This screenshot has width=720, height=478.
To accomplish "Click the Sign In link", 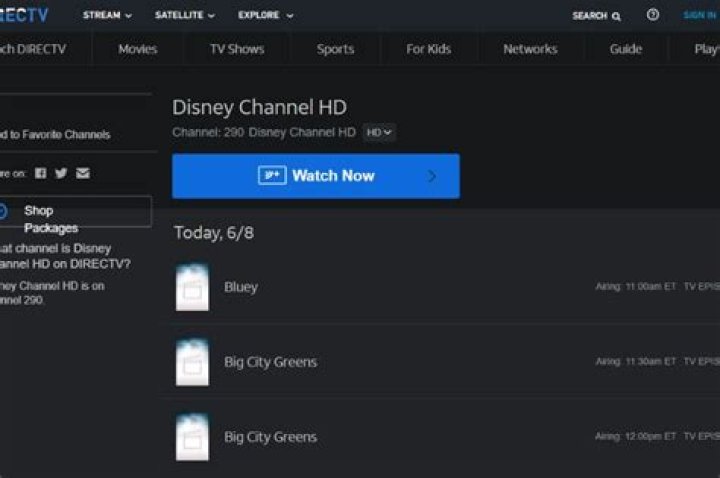I will click(x=699, y=16).
